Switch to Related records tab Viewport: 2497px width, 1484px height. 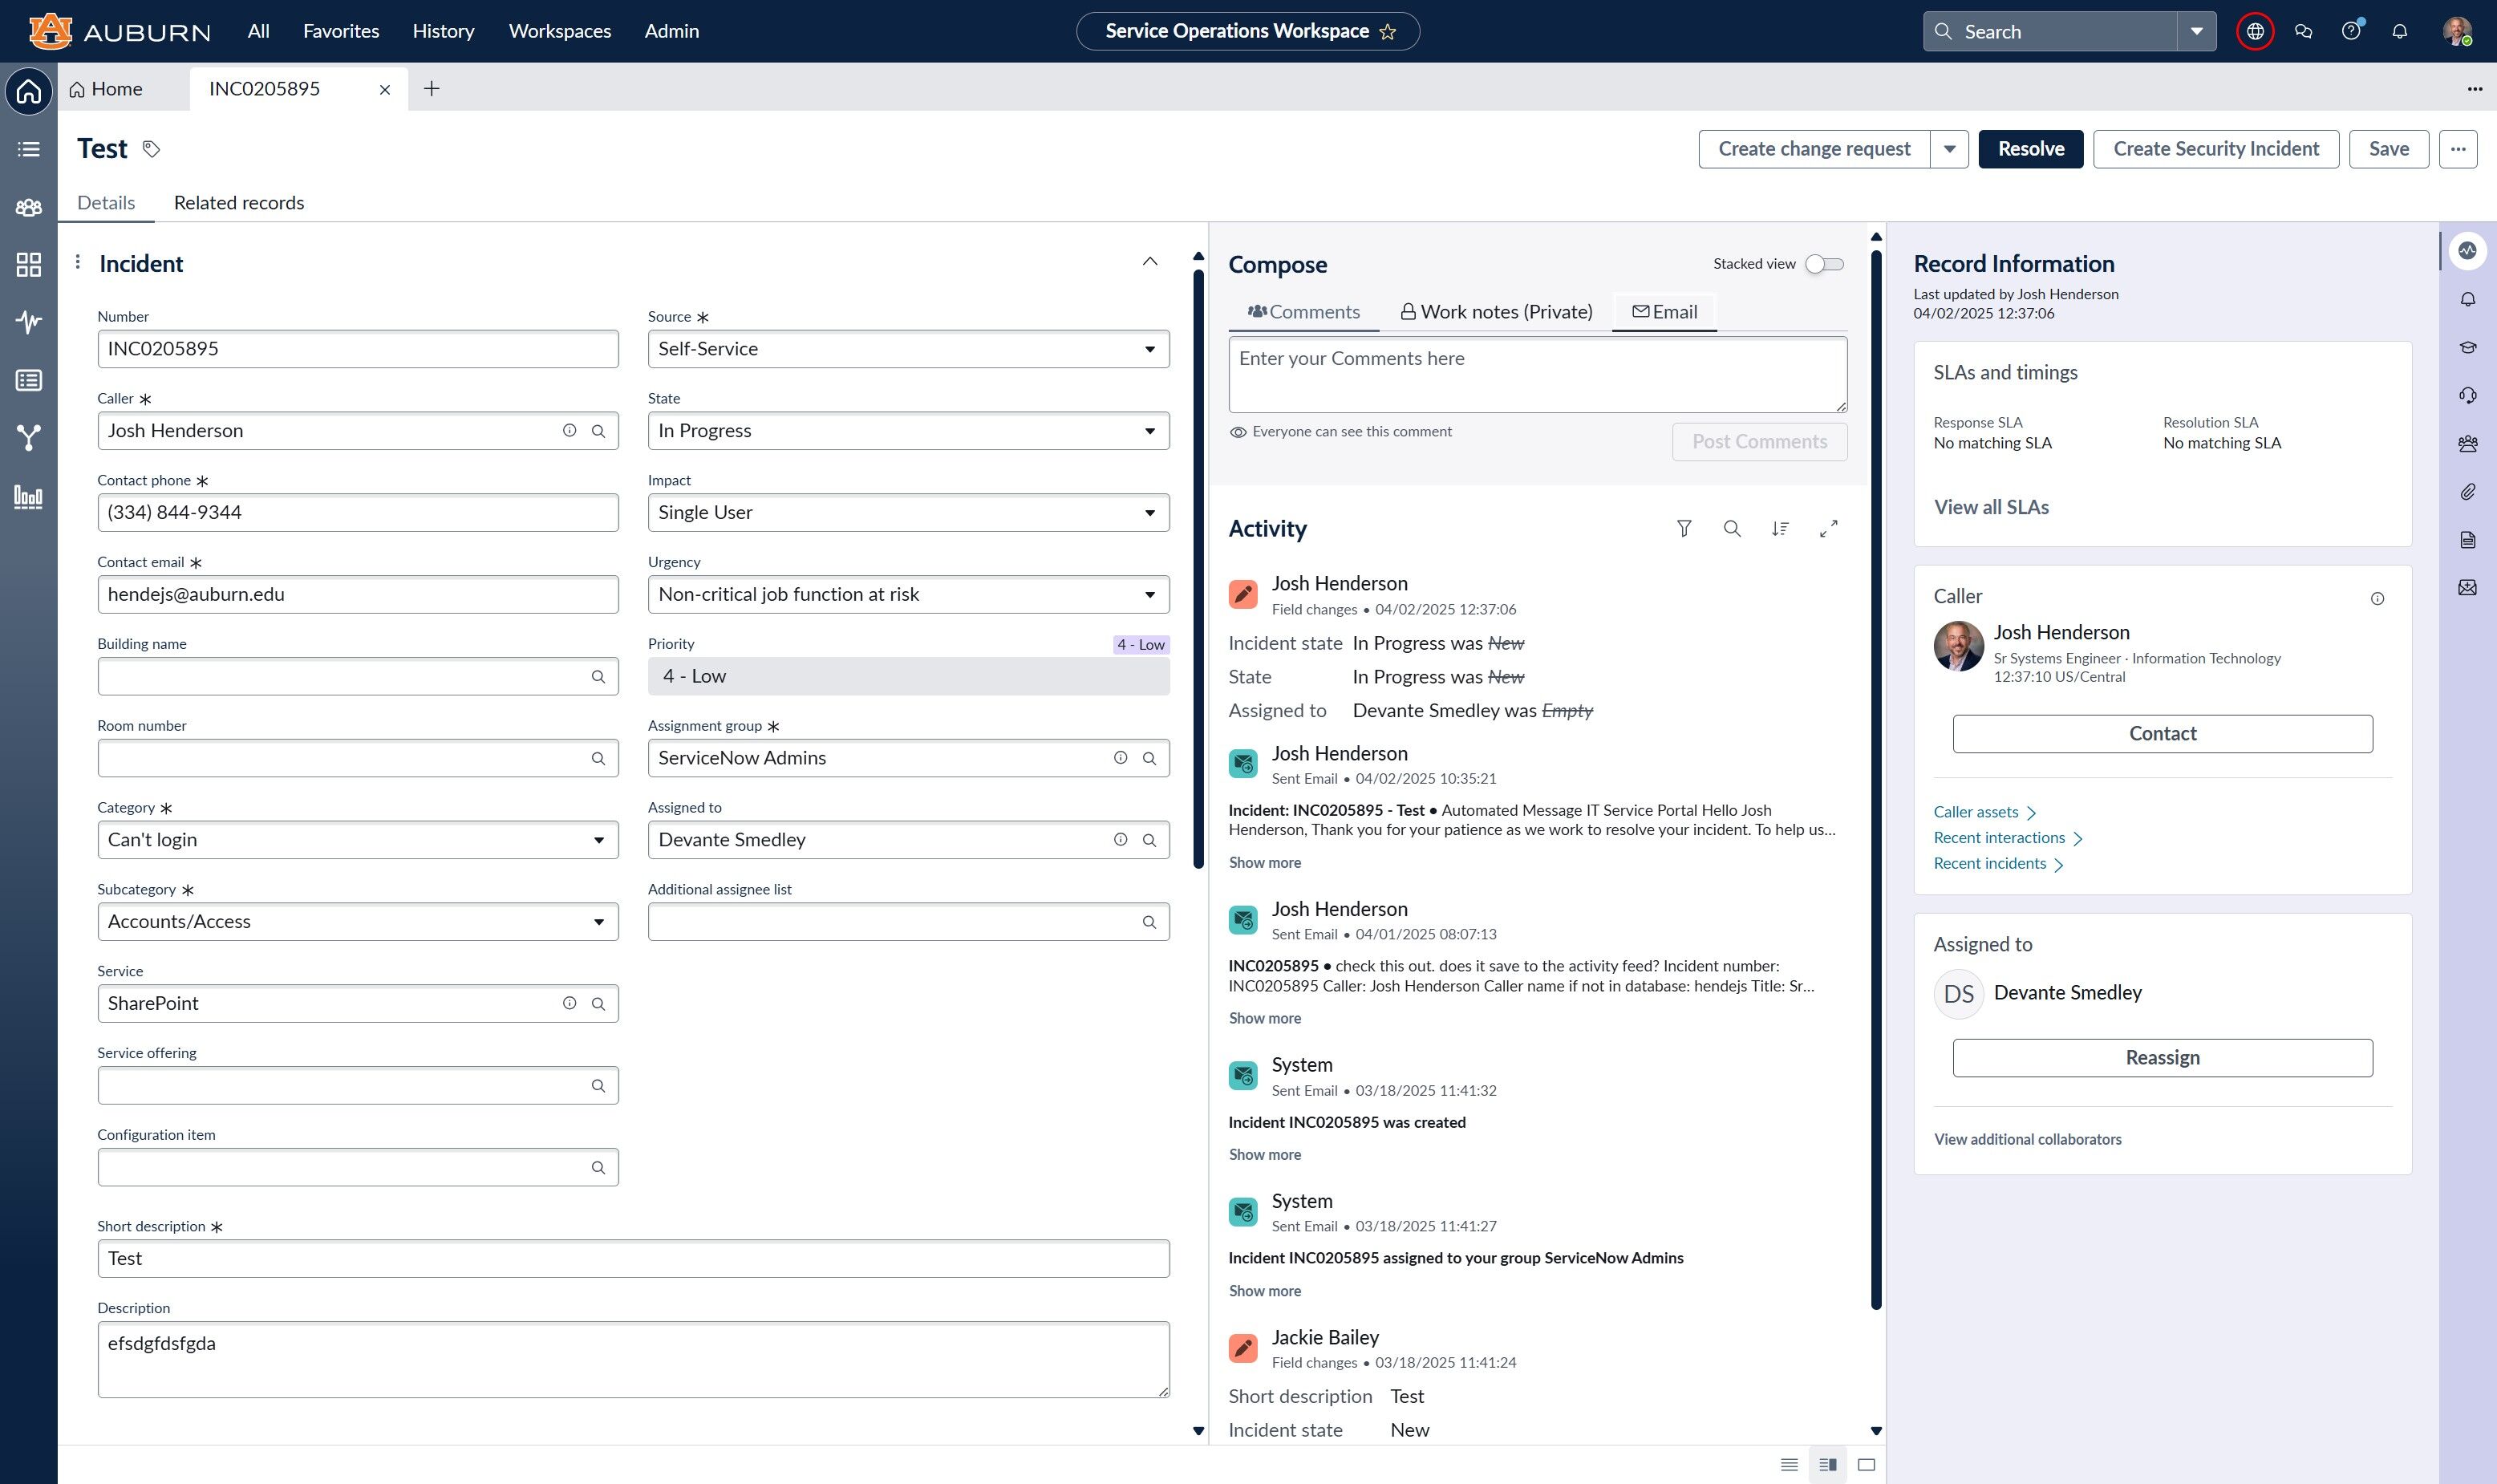pos(238,203)
